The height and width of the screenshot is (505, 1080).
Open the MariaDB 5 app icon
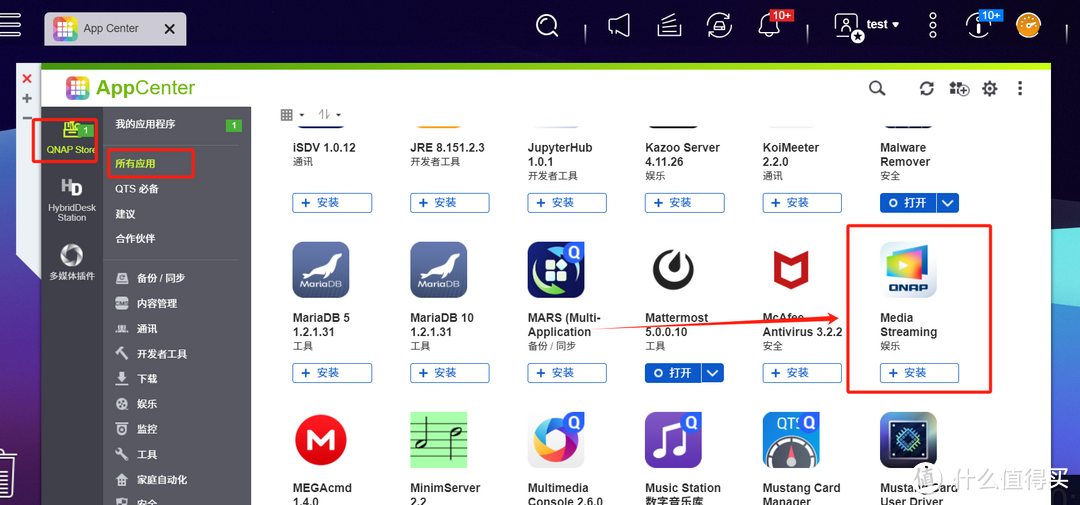tap(321, 269)
